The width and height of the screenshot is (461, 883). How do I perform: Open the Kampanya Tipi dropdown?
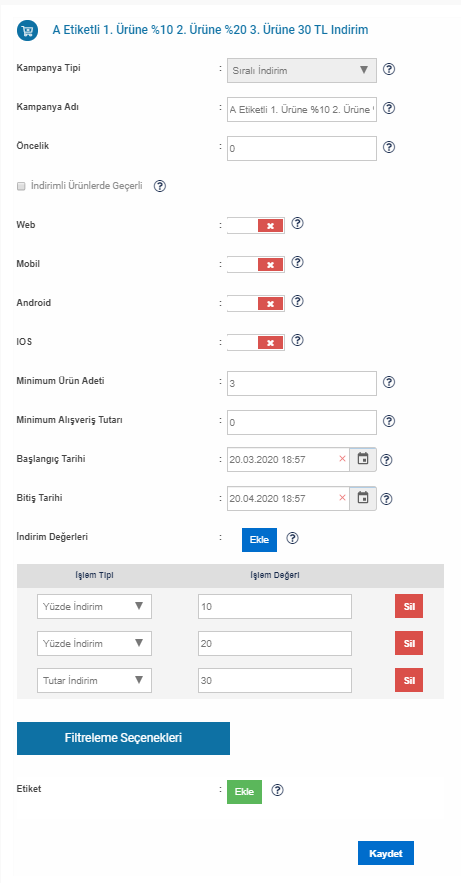[302, 70]
